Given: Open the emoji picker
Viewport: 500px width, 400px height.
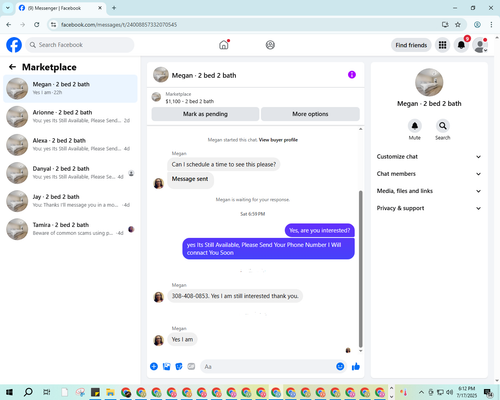Looking at the screenshot, I should (x=340, y=367).
